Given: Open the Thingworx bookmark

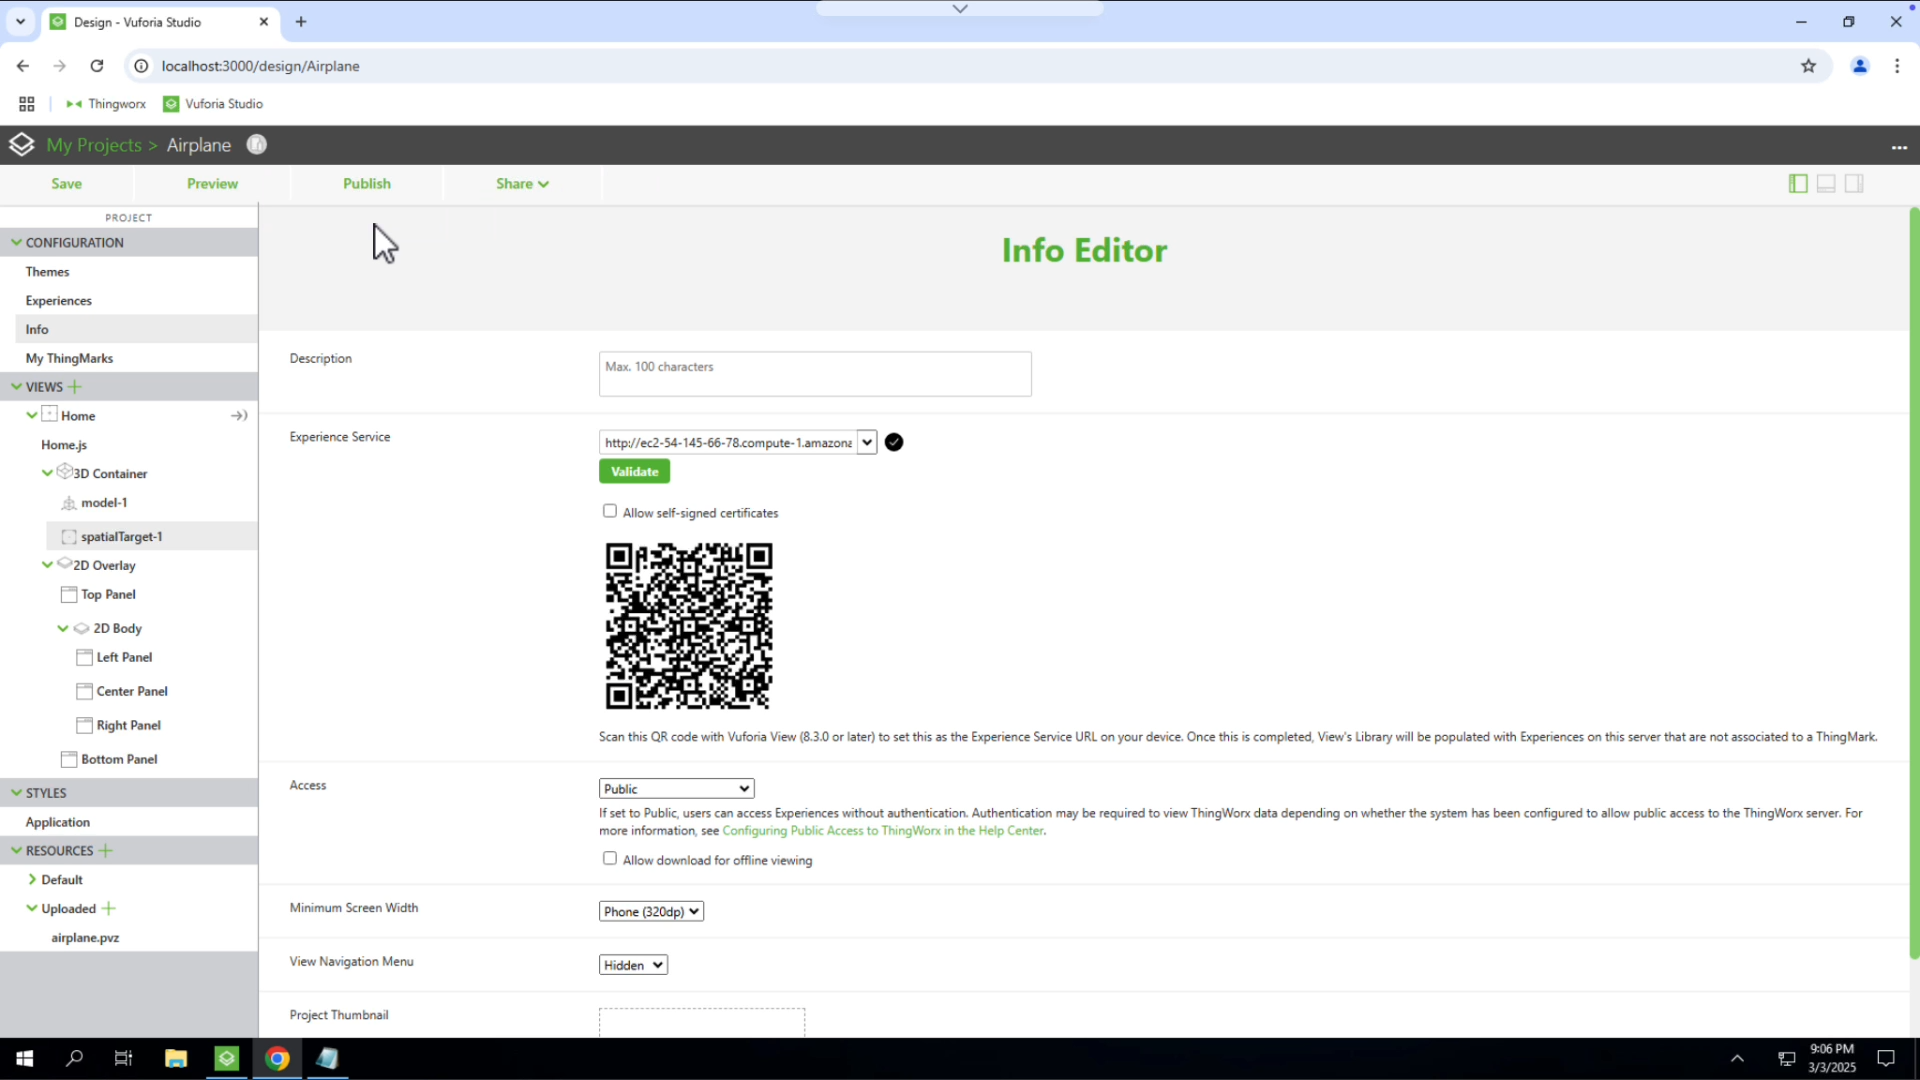Looking at the screenshot, I should [x=106, y=104].
